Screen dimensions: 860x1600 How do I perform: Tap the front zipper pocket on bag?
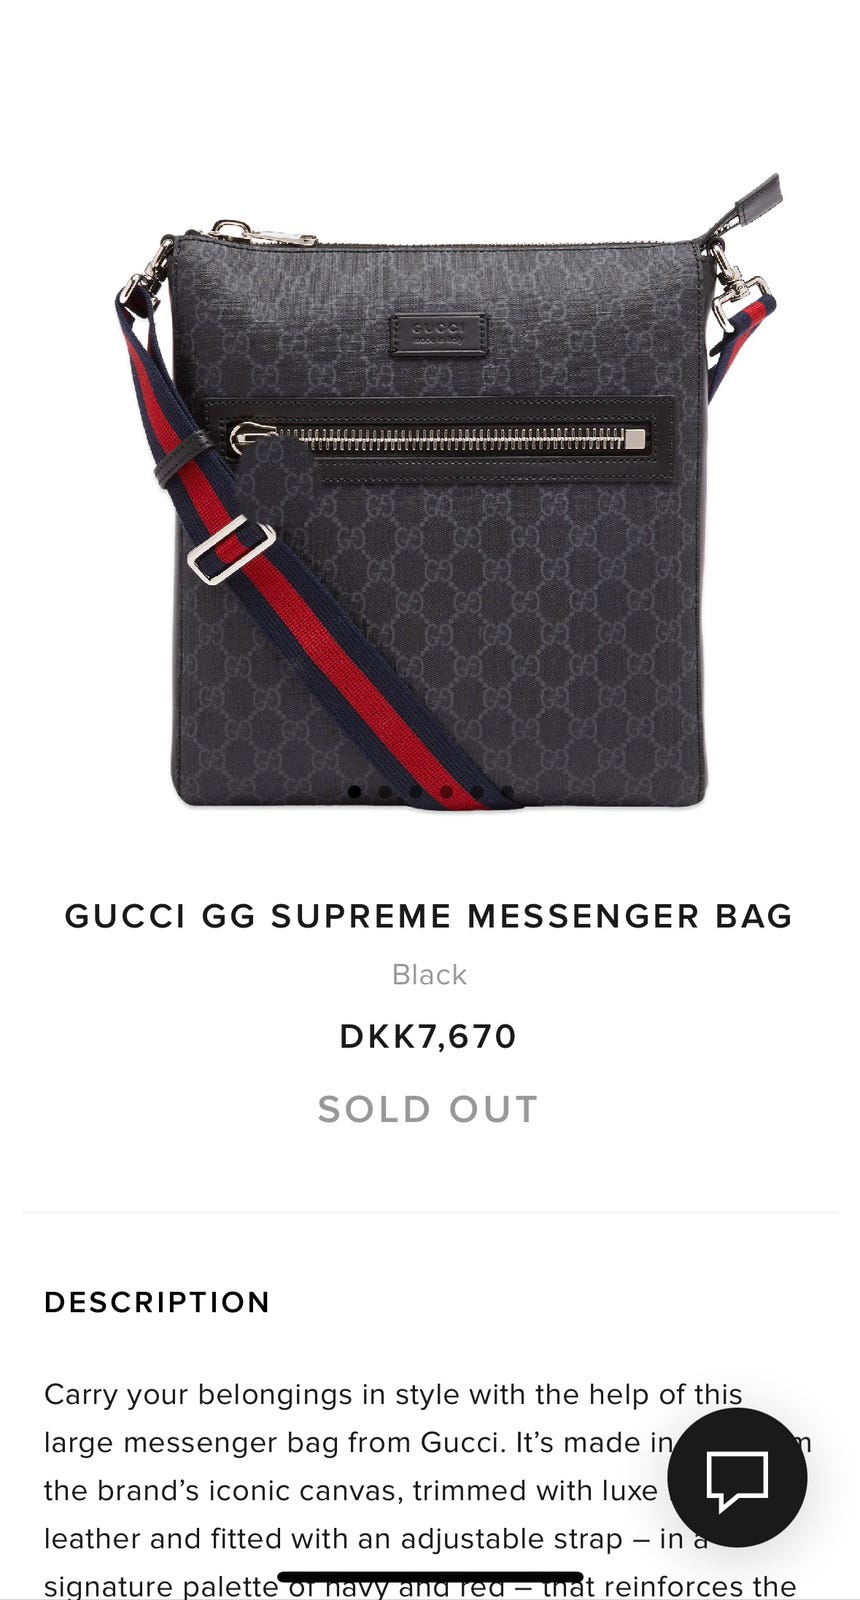439,438
